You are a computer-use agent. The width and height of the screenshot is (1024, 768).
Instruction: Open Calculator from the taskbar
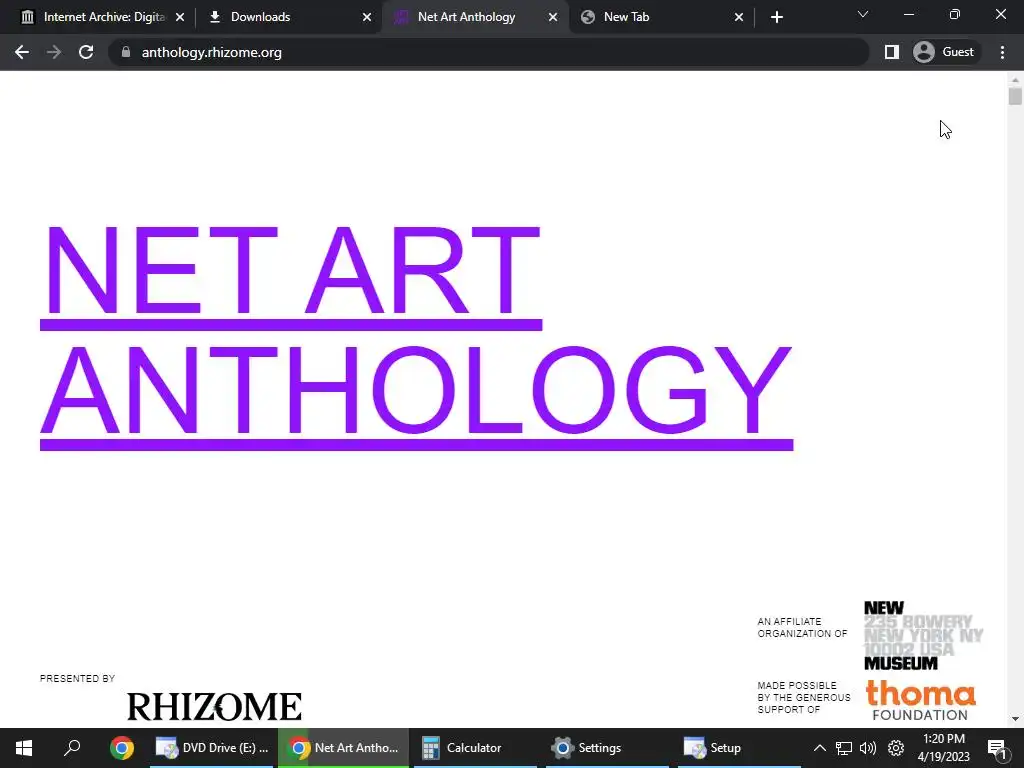click(477, 748)
